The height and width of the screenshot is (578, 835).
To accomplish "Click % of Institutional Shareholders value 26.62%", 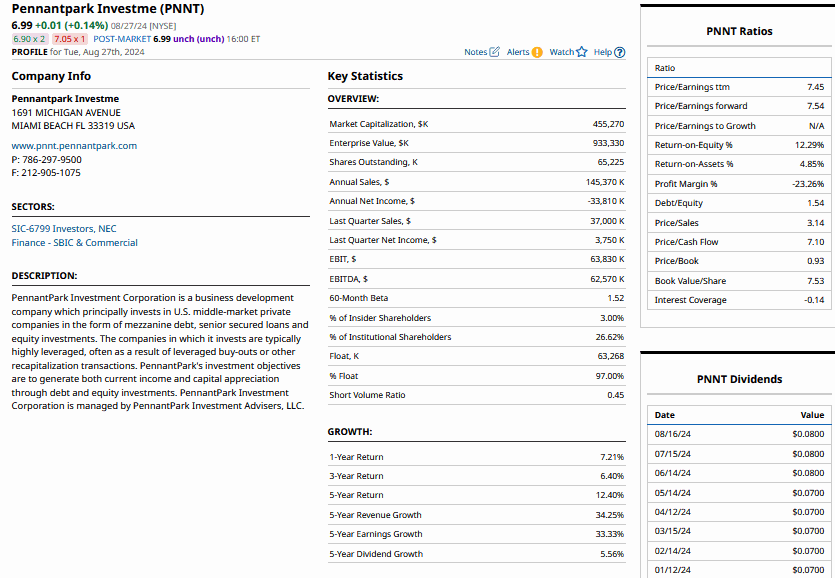I will [610, 337].
